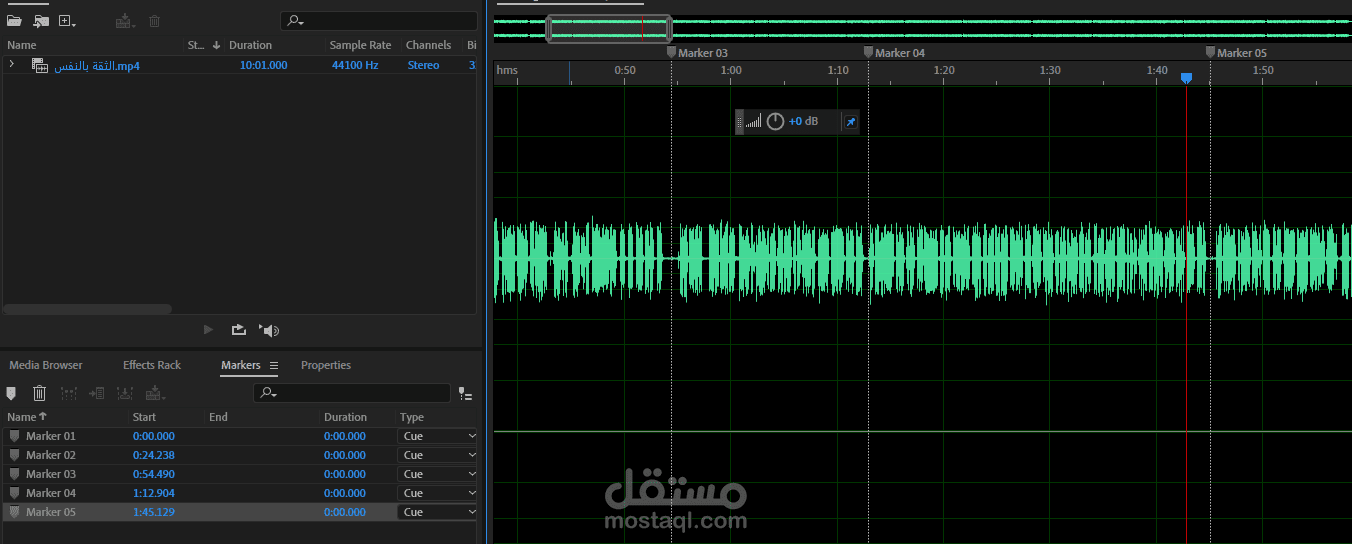
Task: Select Marker 04 row in Markers list
Action: (241, 493)
